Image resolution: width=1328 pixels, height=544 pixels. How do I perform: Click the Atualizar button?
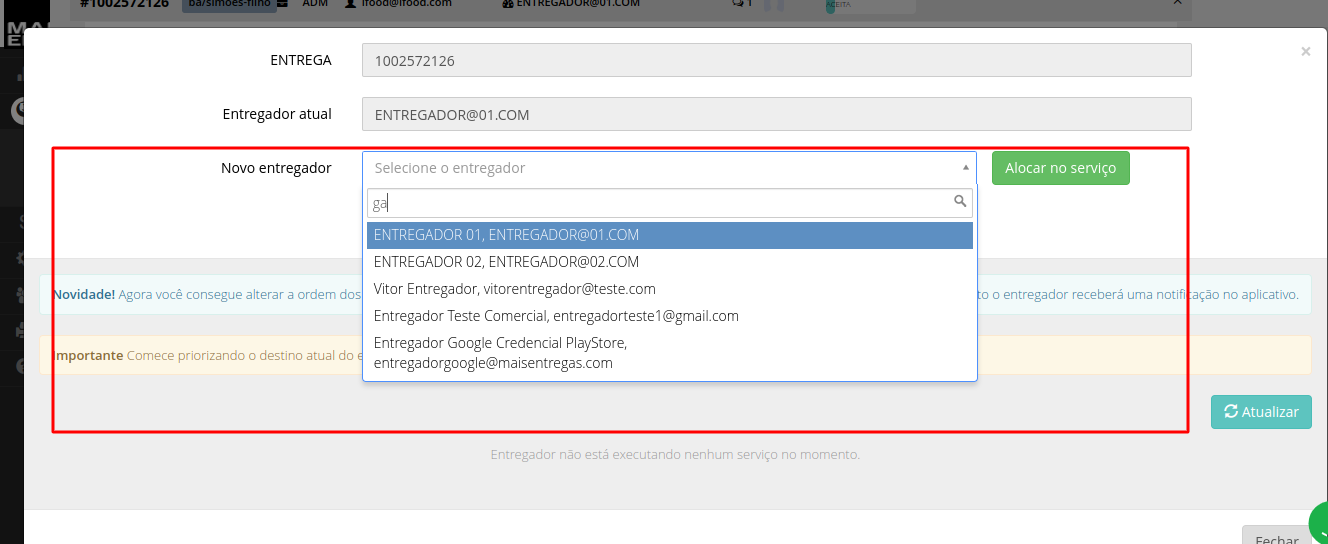pos(1261,412)
